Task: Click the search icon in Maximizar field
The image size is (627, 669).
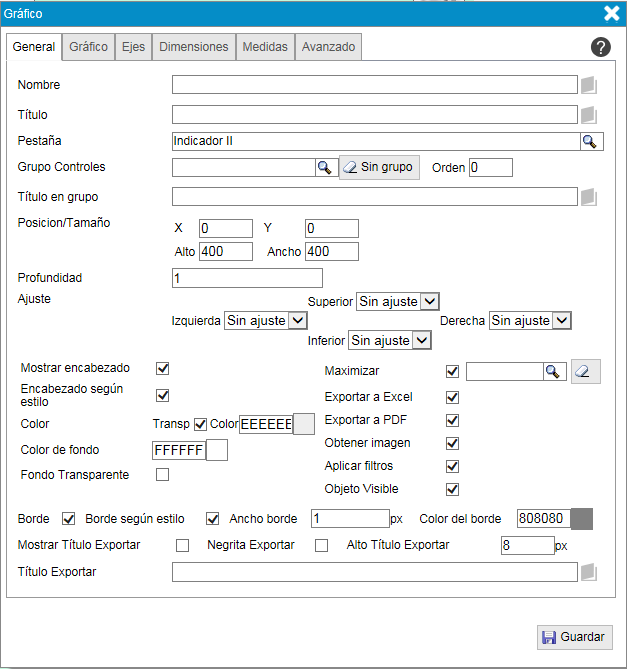Action: (x=551, y=372)
